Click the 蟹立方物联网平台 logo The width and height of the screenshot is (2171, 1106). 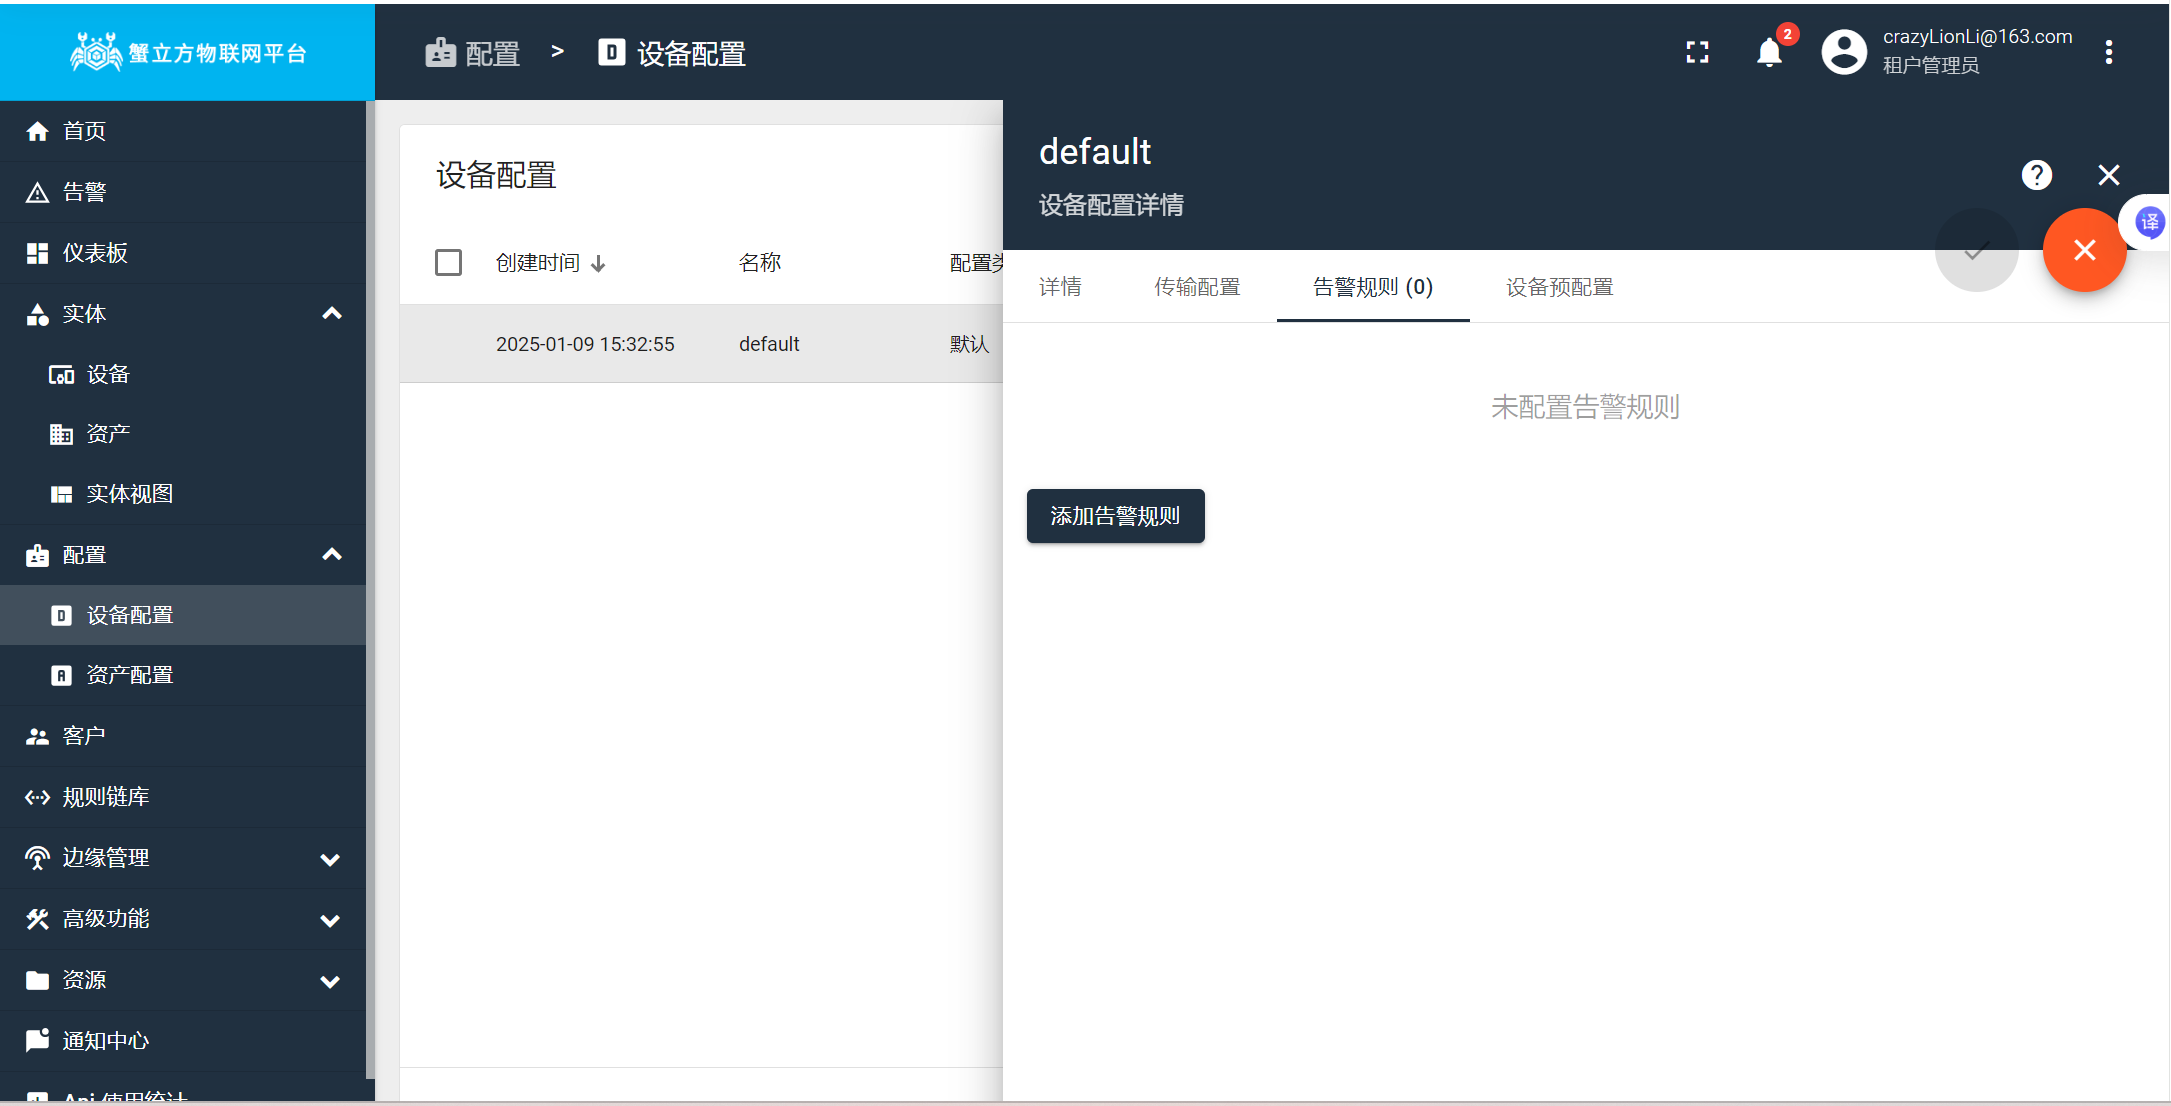[x=188, y=52]
